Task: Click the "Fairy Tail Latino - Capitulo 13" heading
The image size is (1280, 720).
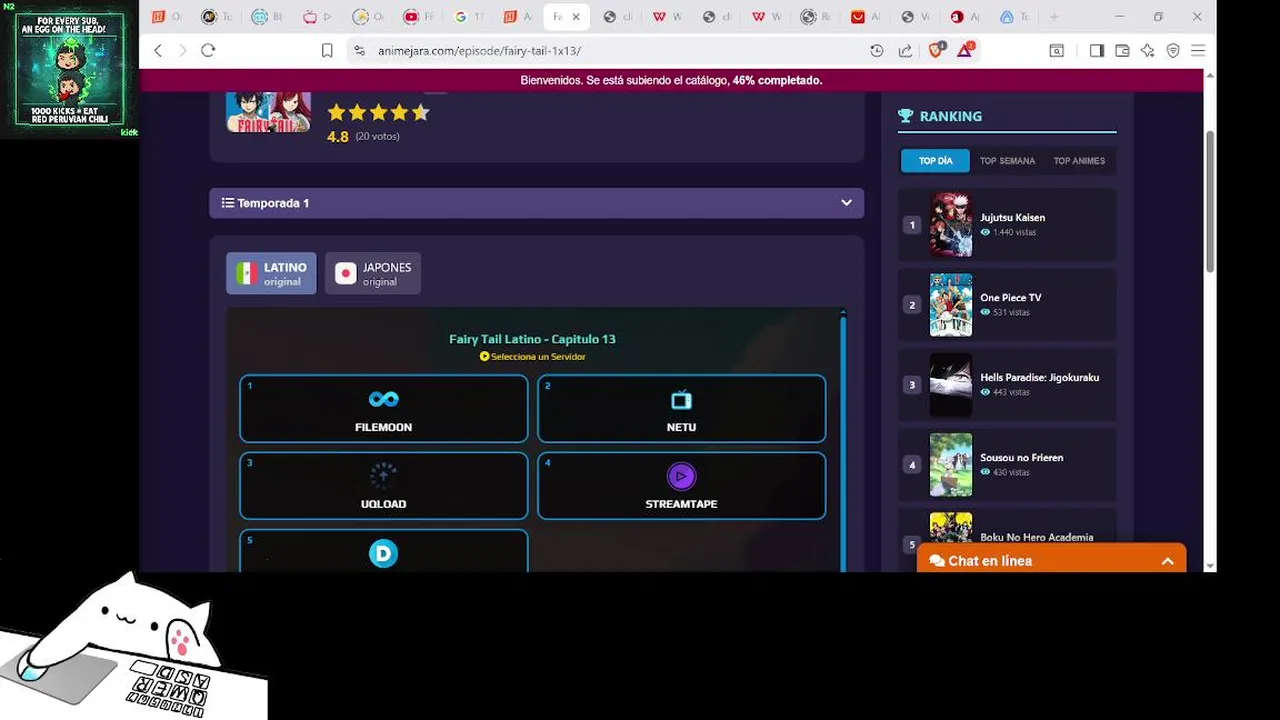Action: coord(532,339)
